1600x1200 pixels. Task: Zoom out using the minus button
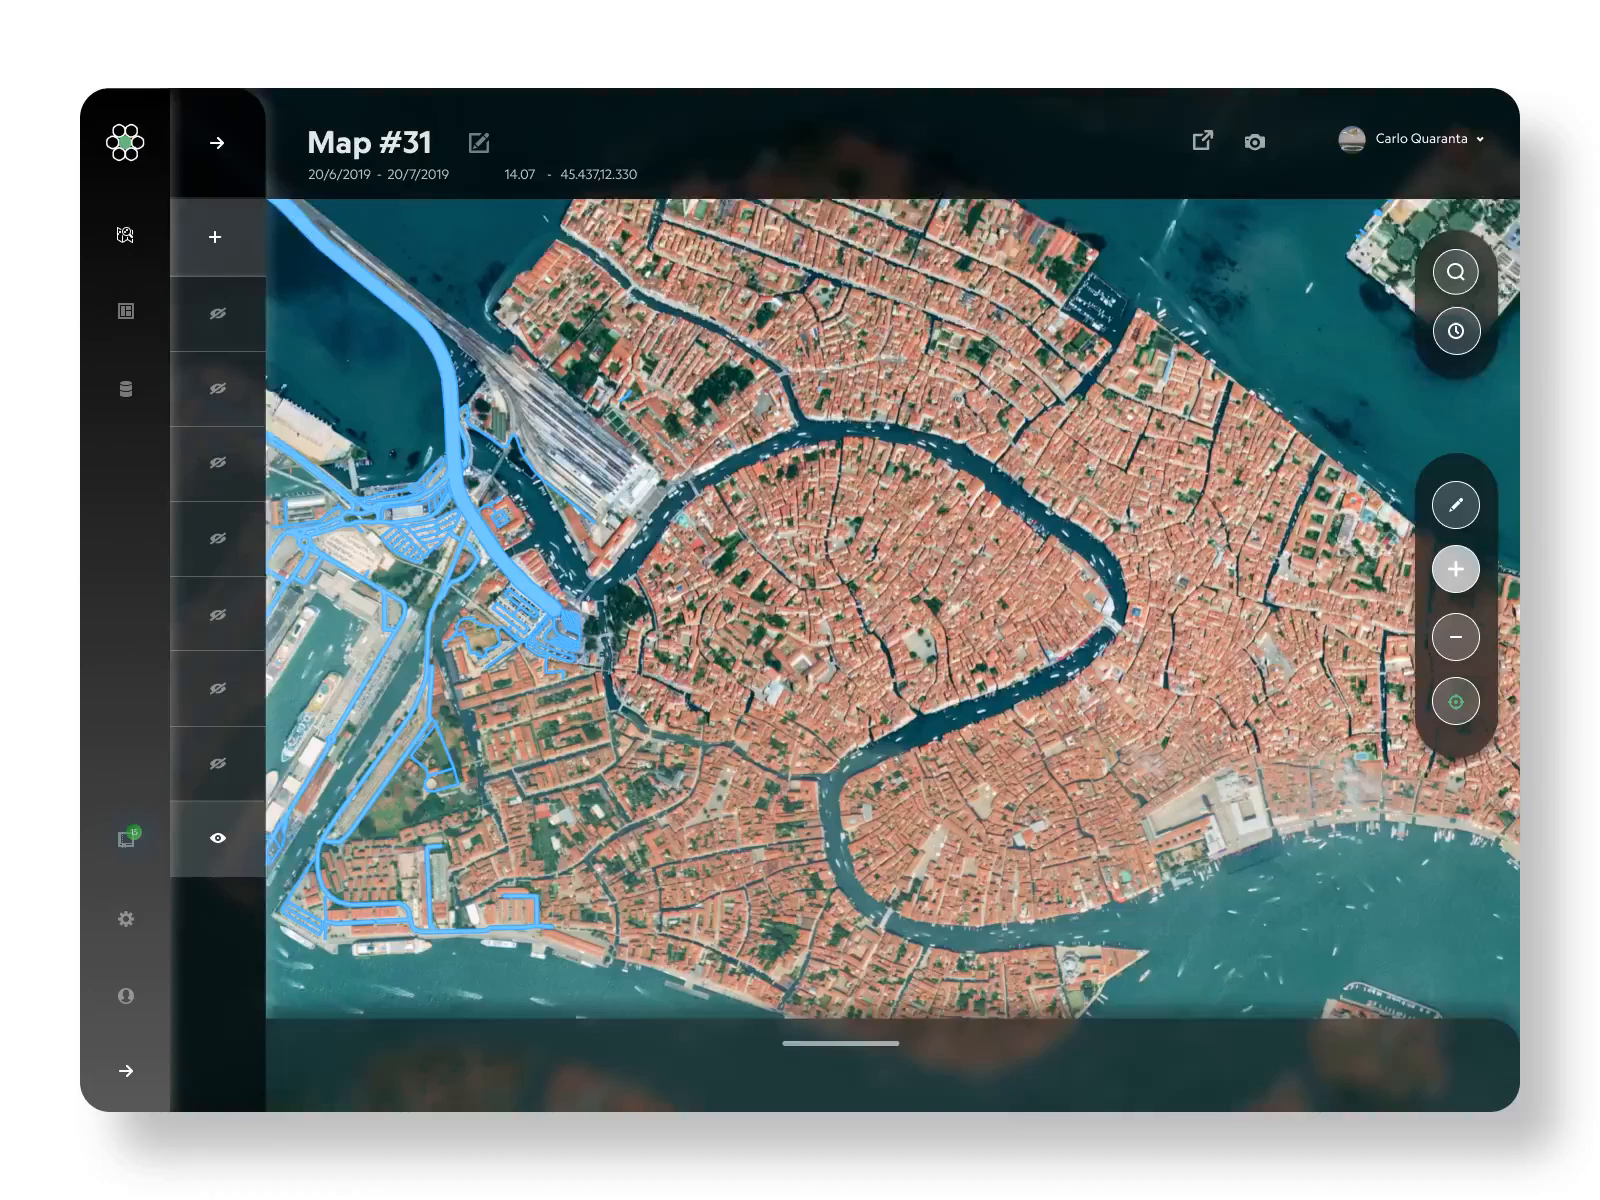tap(1456, 636)
